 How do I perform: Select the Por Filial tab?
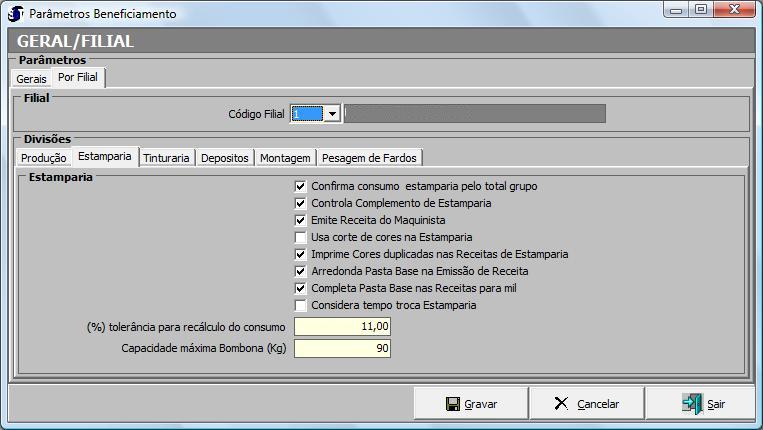click(x=78, y=77)
